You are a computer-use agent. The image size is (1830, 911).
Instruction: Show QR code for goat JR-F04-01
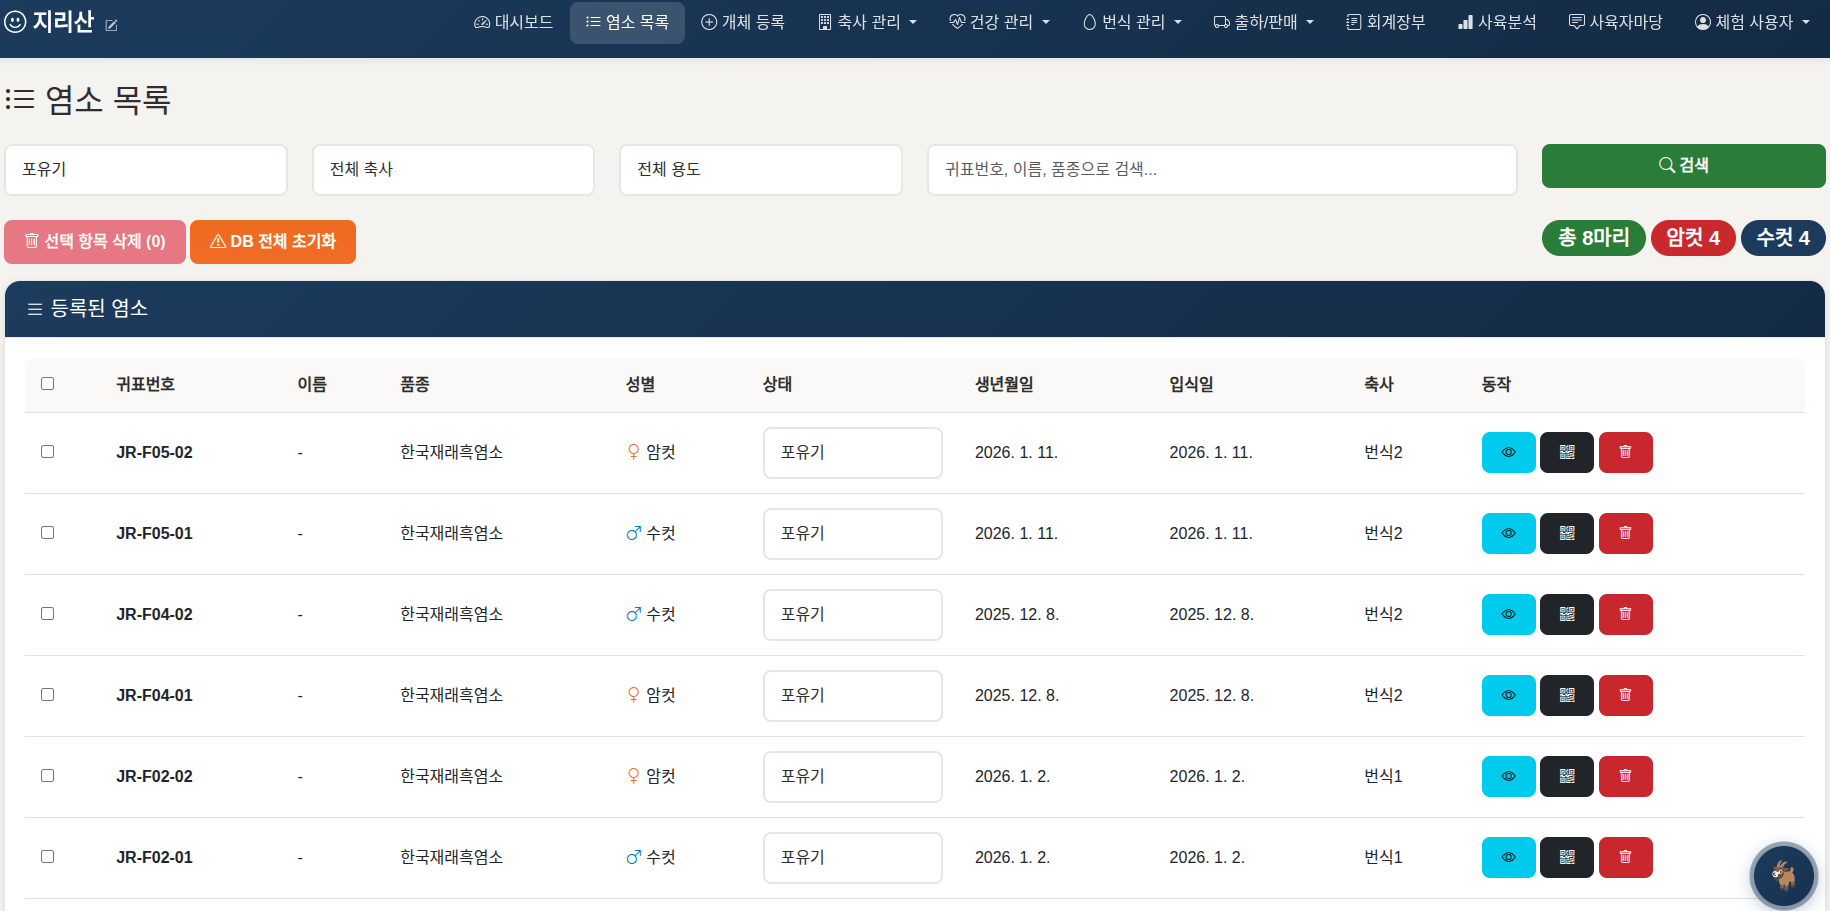coord(1566,695)
